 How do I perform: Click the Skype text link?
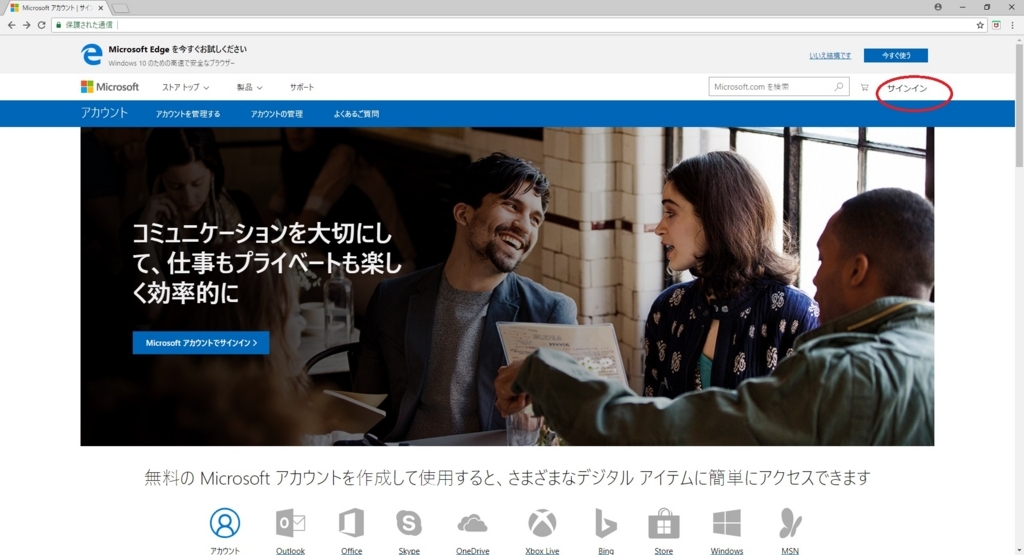pyautogui.click(x=409, y=551)
